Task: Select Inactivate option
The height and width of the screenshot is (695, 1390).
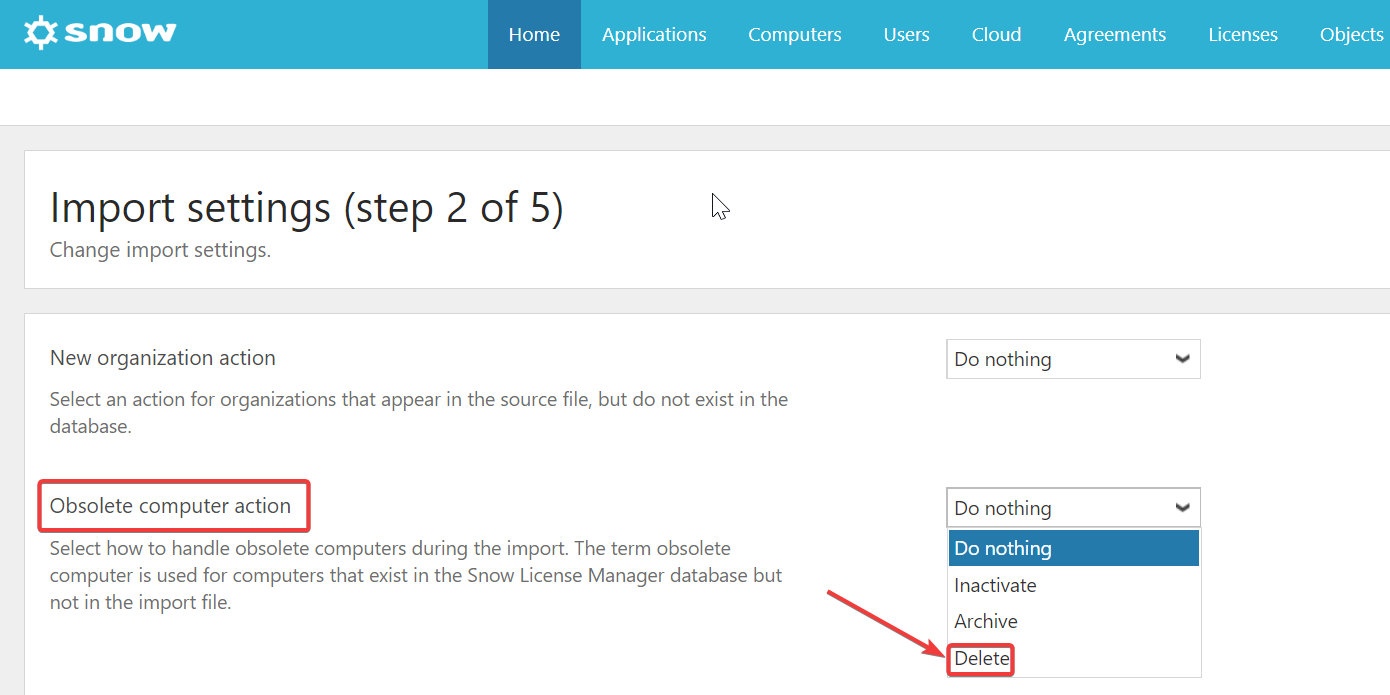Action: click(x=1073, y=585)
